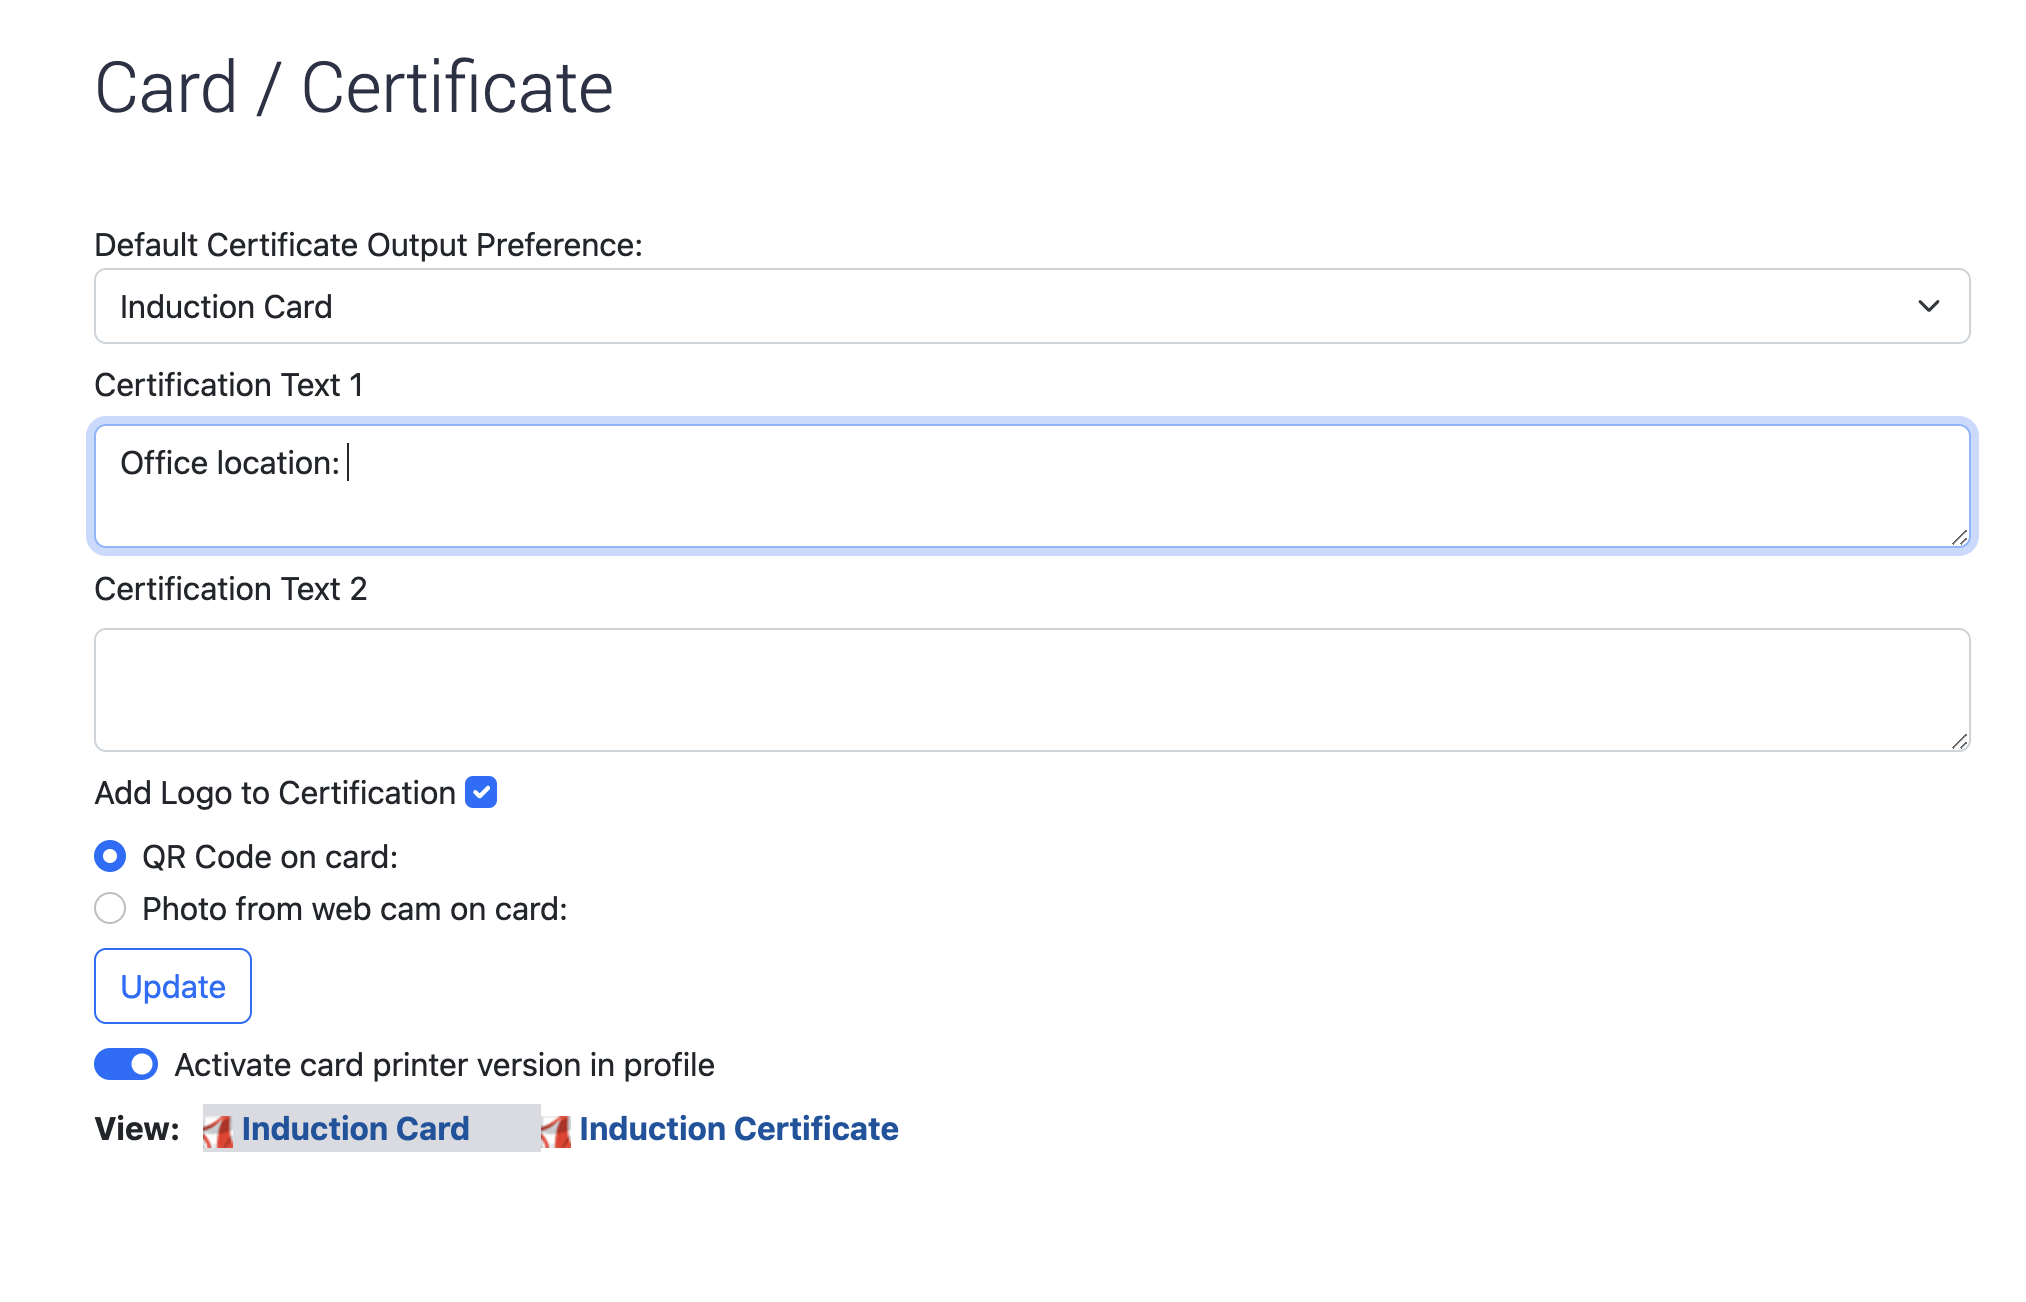2026x1302 pixels.
Task: Grab Certification Text 2 resize handle
Action: (x=1959, y=742)
